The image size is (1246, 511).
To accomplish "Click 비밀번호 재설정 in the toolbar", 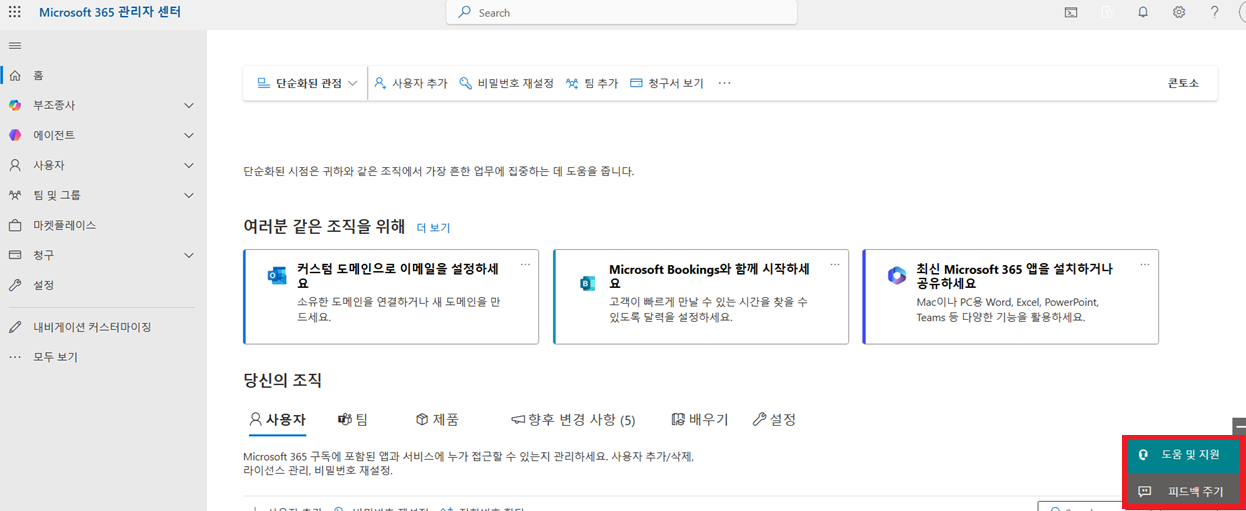I will pyautogui.click(x=506, y=83).
